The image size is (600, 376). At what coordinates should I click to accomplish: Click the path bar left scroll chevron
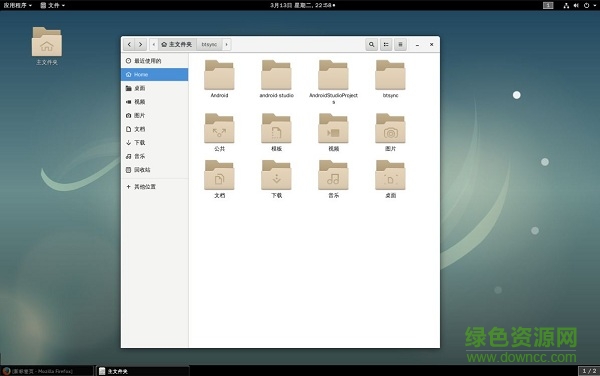153,44
